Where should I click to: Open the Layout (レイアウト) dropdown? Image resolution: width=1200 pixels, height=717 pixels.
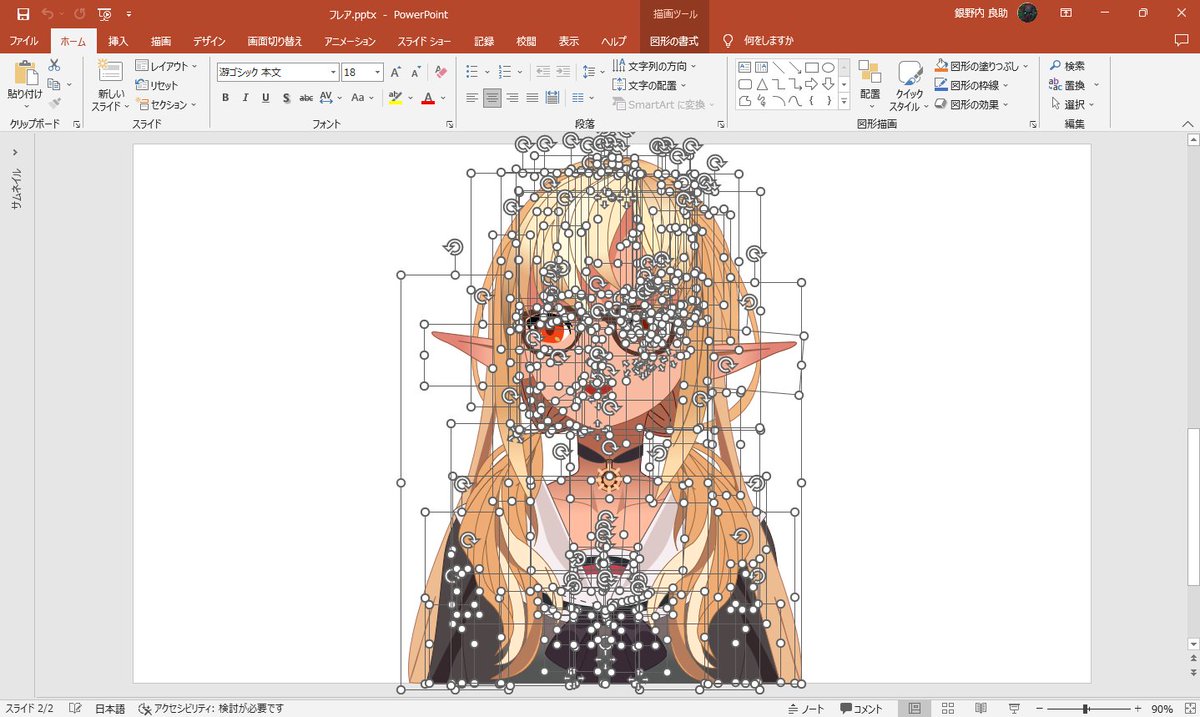click(x=166, y=66)
